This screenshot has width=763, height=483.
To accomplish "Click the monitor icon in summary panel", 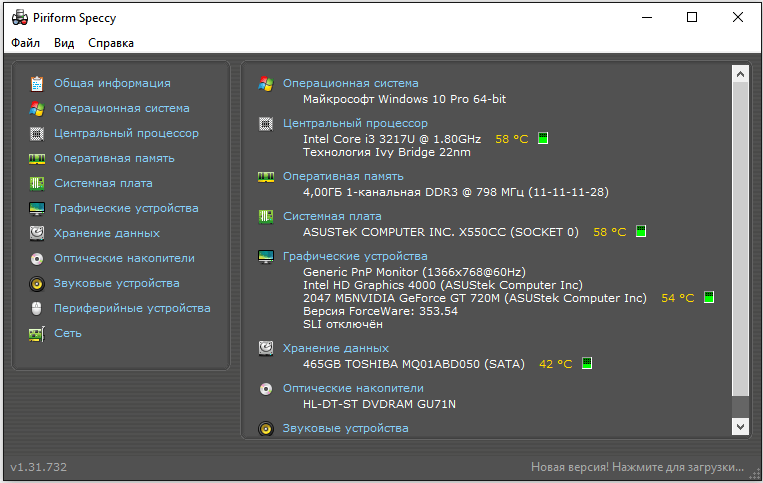I will tap(266, 257).
